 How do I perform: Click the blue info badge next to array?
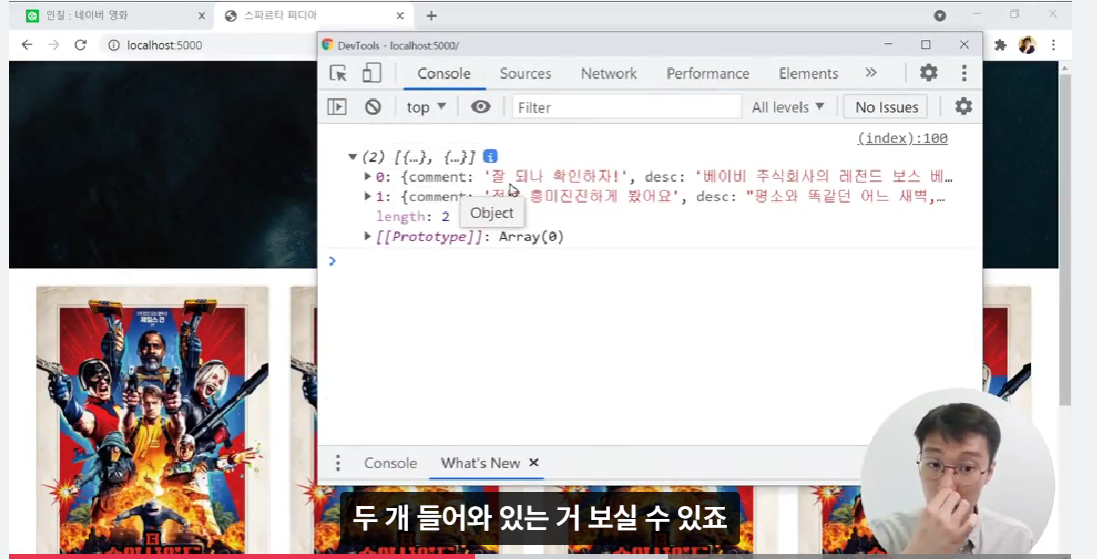490,156
